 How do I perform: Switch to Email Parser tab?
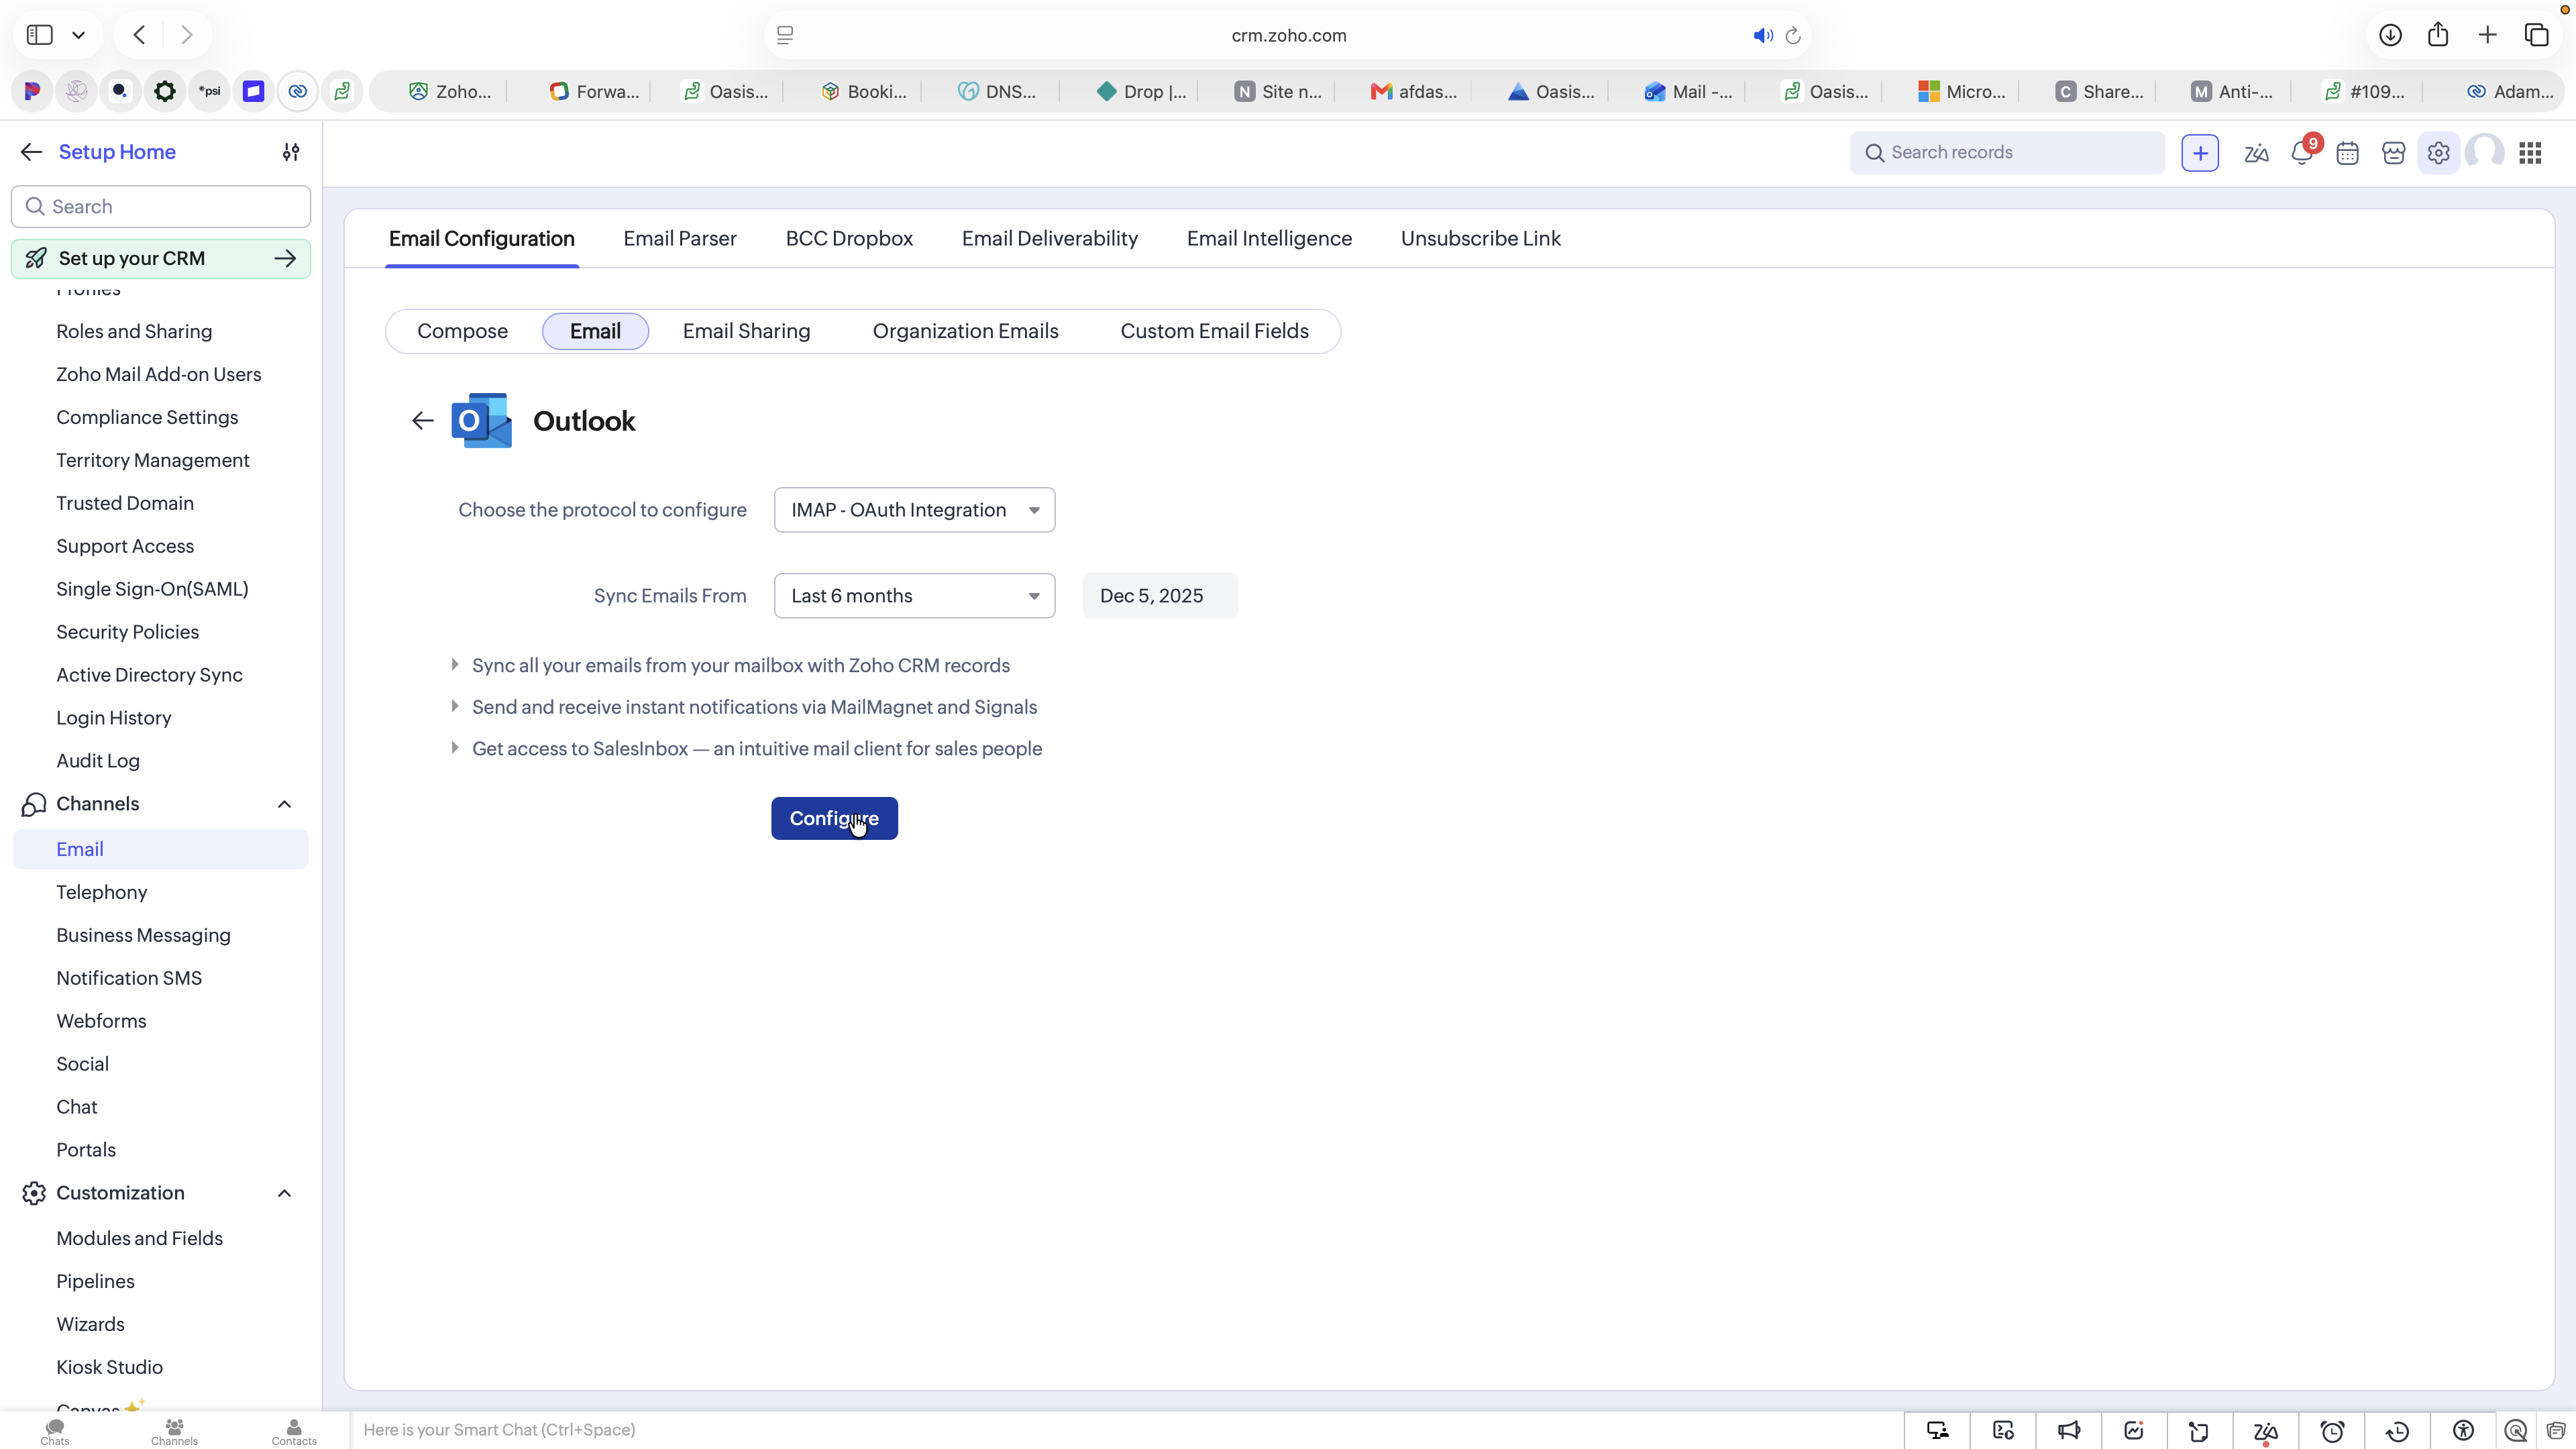[680, 238]
